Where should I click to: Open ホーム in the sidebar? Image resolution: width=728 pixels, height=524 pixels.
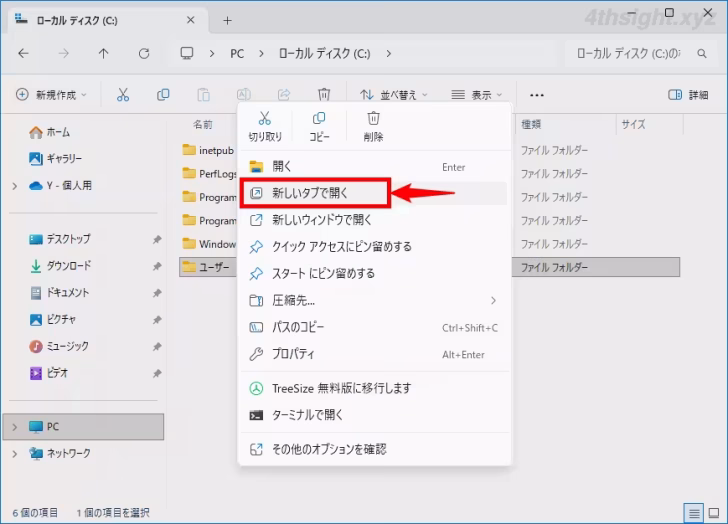pos(49,133)
